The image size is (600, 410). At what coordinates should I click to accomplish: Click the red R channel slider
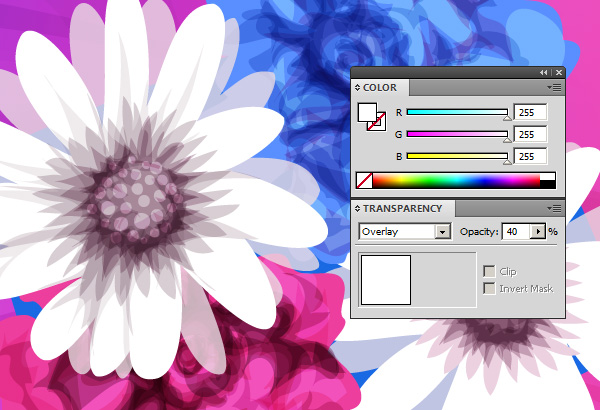pos(457,113)
